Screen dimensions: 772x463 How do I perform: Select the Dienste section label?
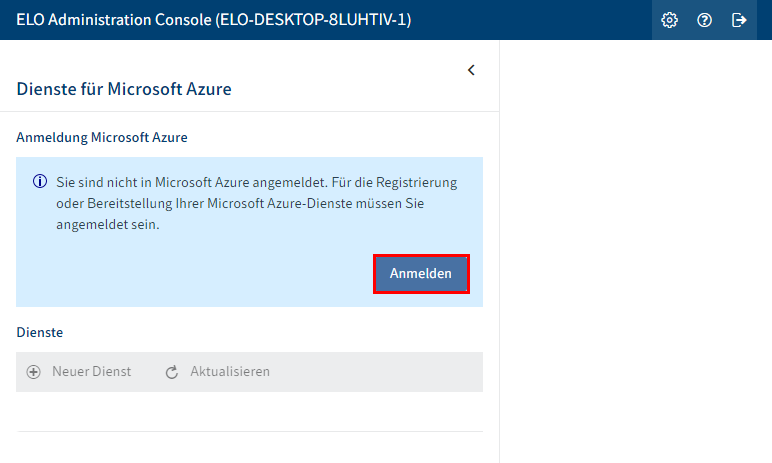coord(40,332)
